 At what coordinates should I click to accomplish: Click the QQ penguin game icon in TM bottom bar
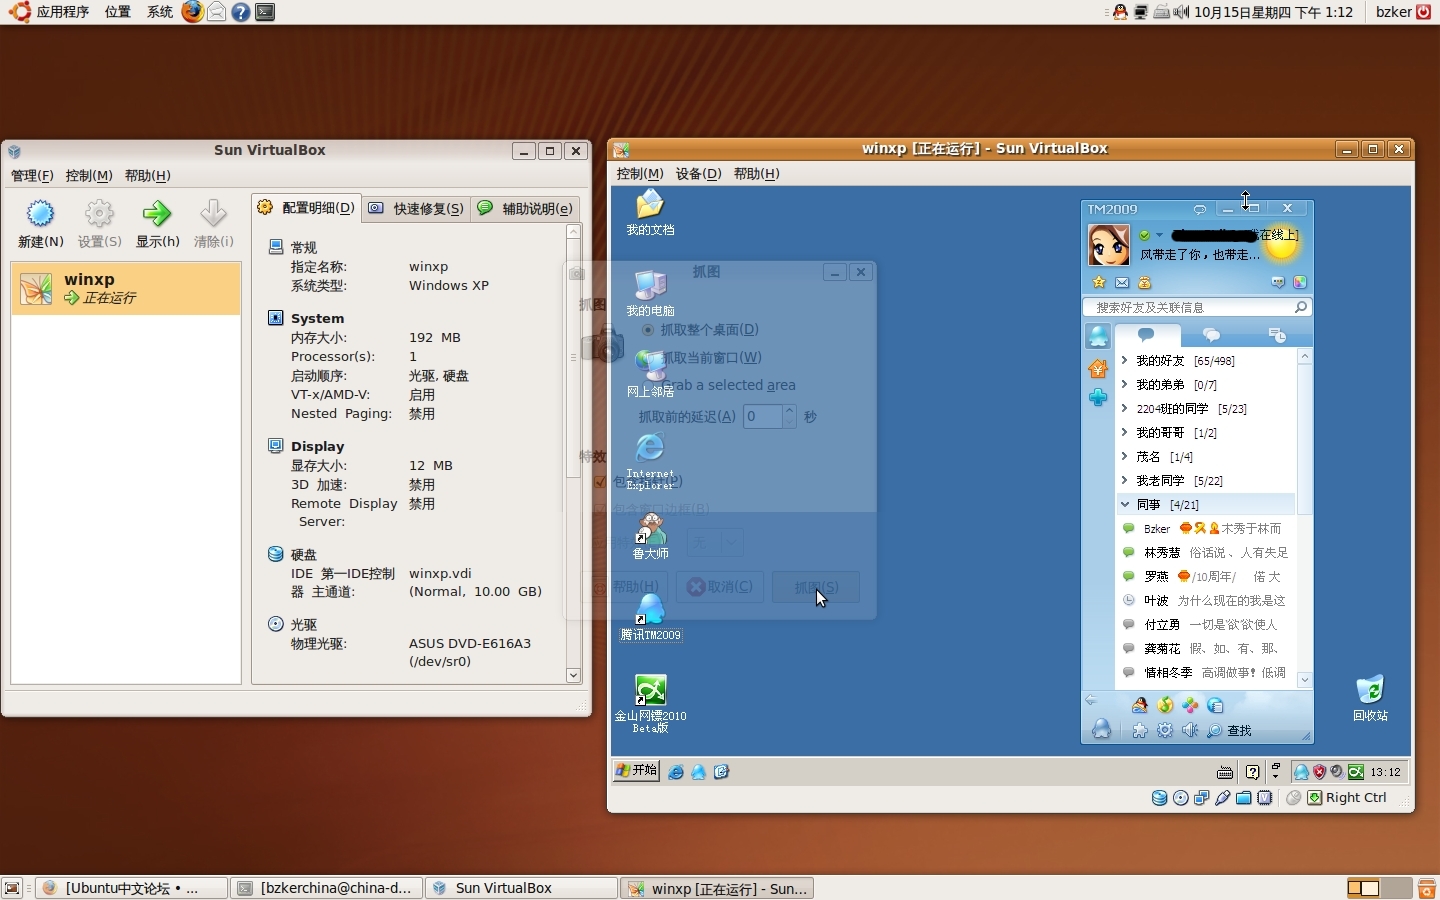pyautogui.click(x=1140, y=705)
